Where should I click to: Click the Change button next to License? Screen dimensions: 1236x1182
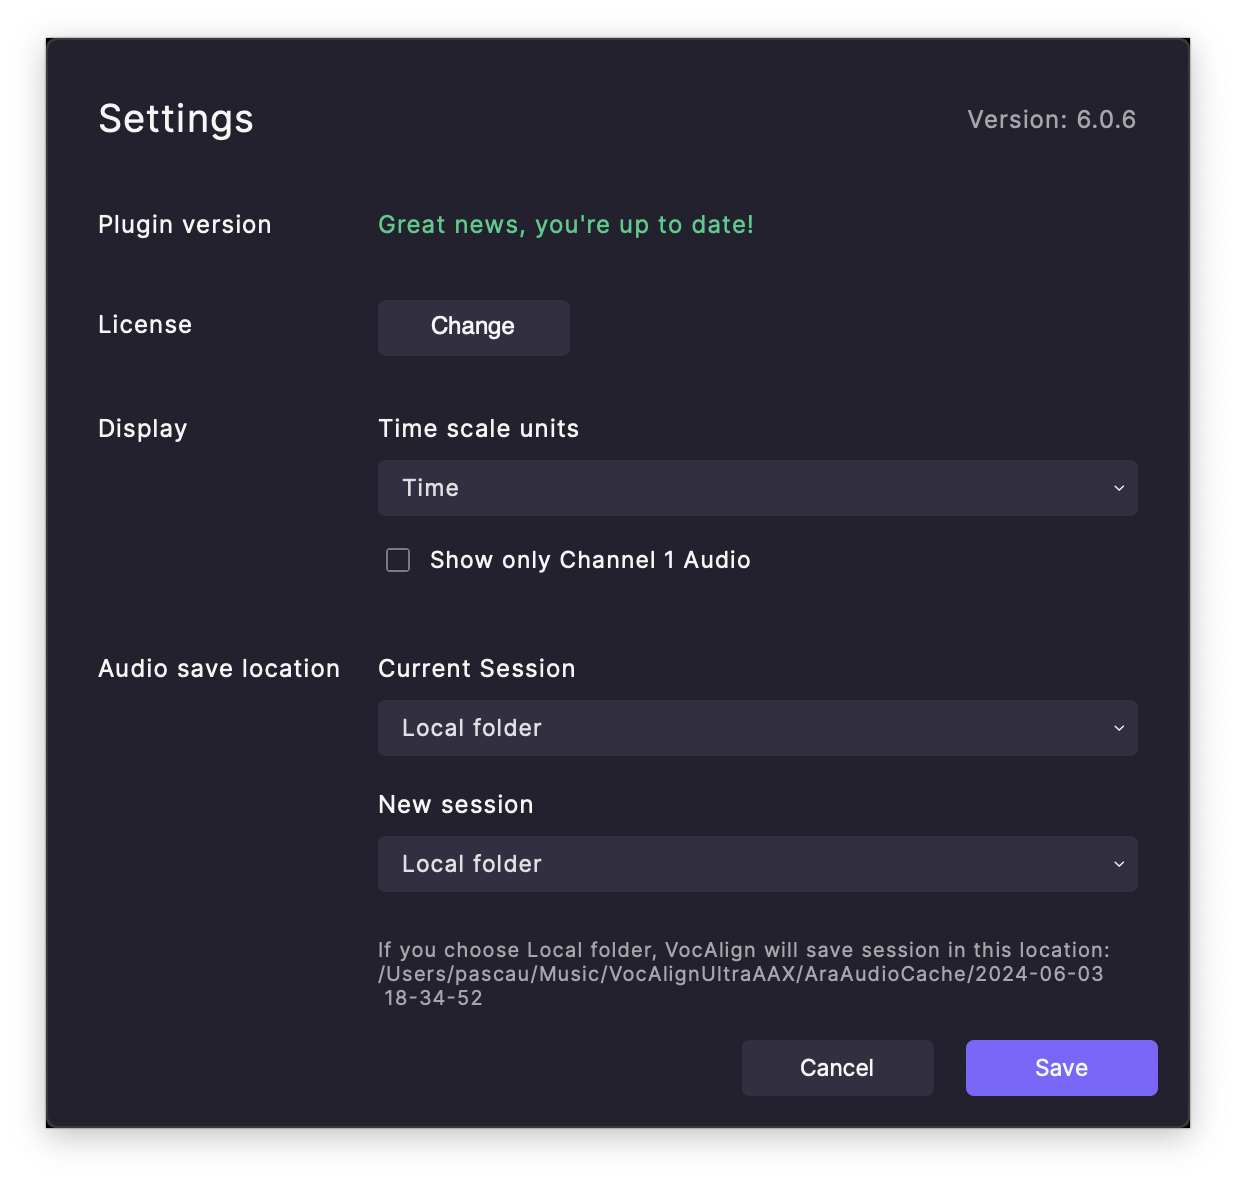coord(473,327)
